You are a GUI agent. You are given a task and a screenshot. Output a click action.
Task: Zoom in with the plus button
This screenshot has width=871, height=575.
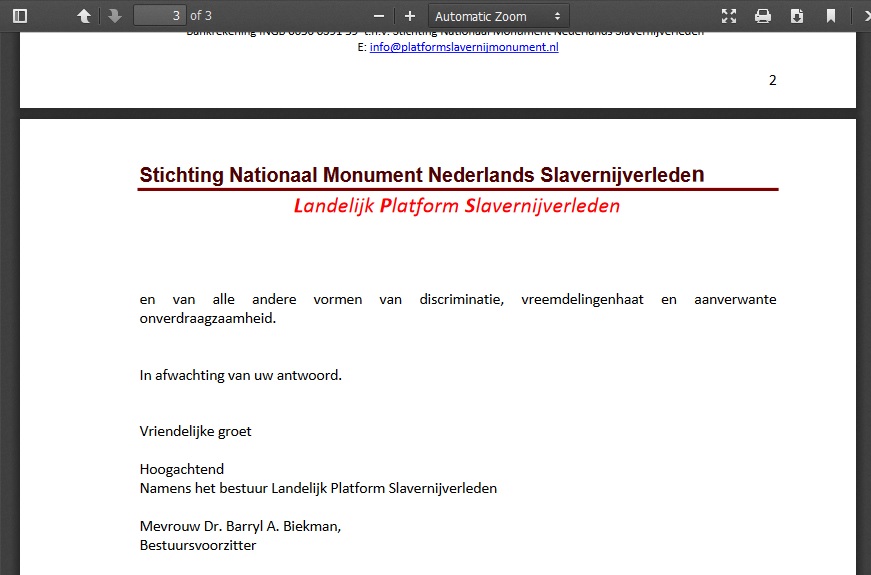pos(409,16)
